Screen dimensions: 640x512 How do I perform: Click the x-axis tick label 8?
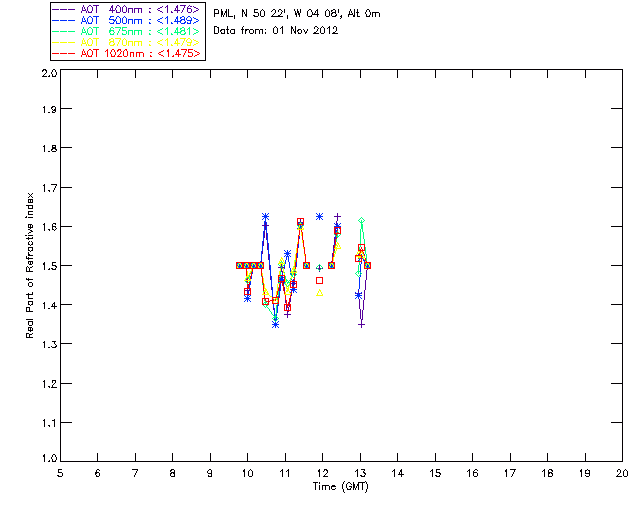pyautogui.click(x=173, y=473)
